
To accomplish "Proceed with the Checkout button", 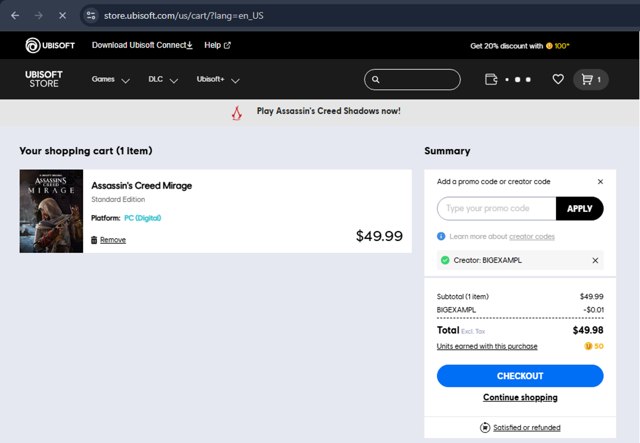I will click(520, 376).
